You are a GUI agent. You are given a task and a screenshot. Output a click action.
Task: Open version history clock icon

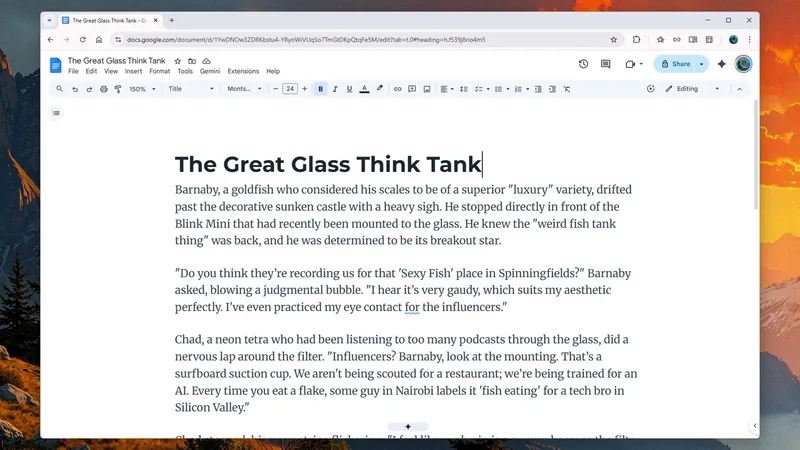click(583, 64)
